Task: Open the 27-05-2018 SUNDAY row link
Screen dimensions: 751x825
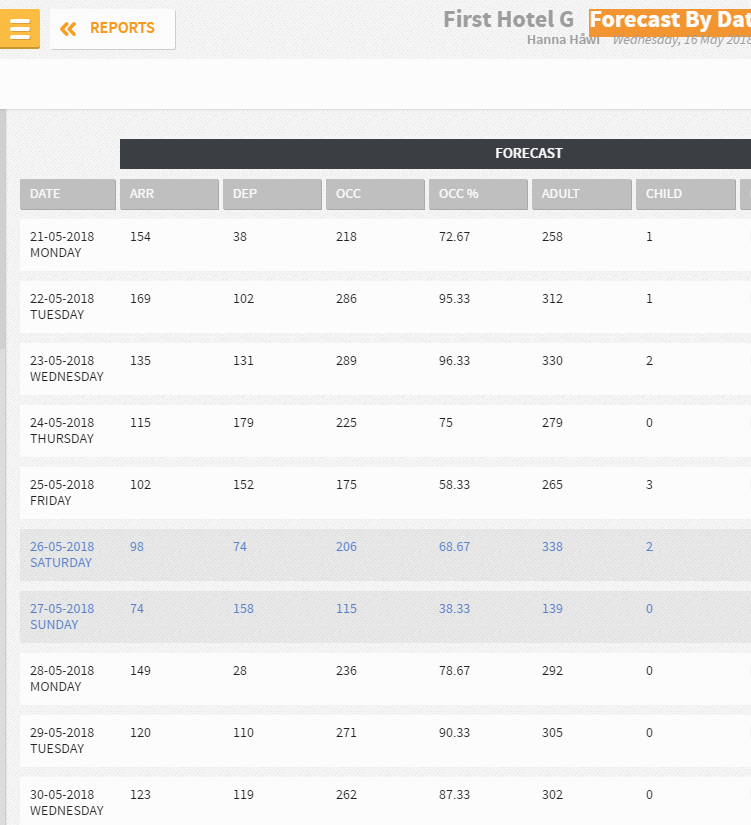Action: [x=62, y=617]
